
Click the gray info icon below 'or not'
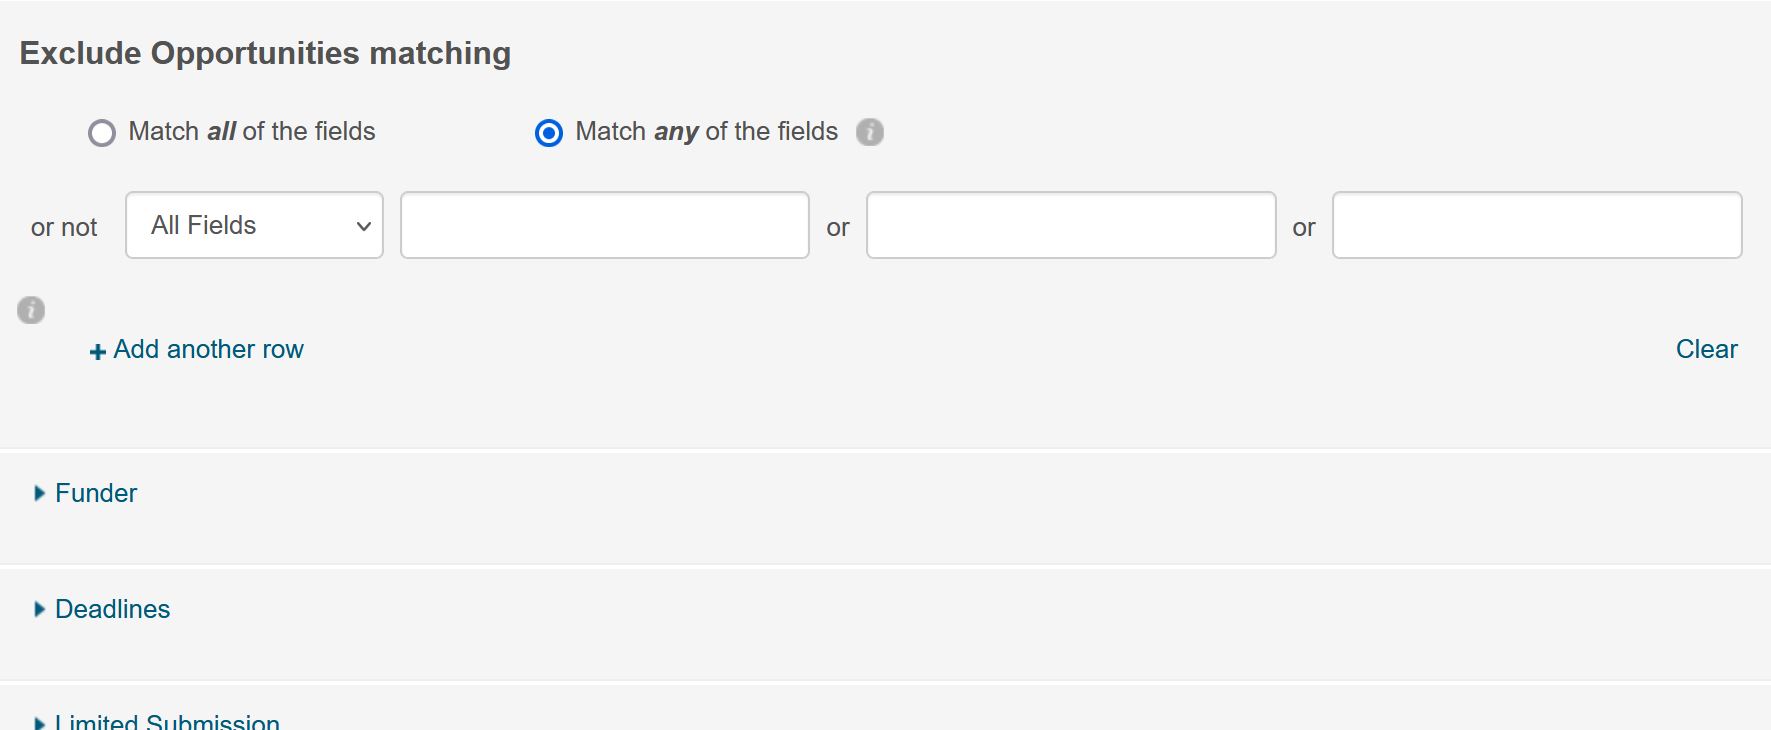31,310
